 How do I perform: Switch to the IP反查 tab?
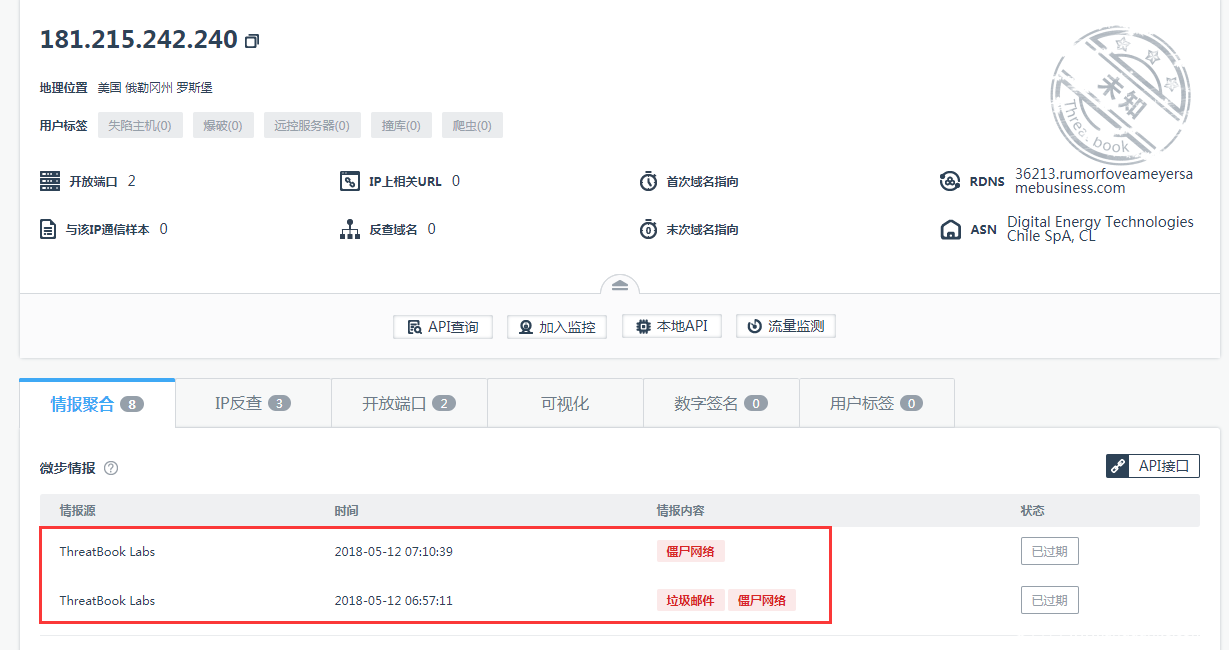[x=252, y=402]
